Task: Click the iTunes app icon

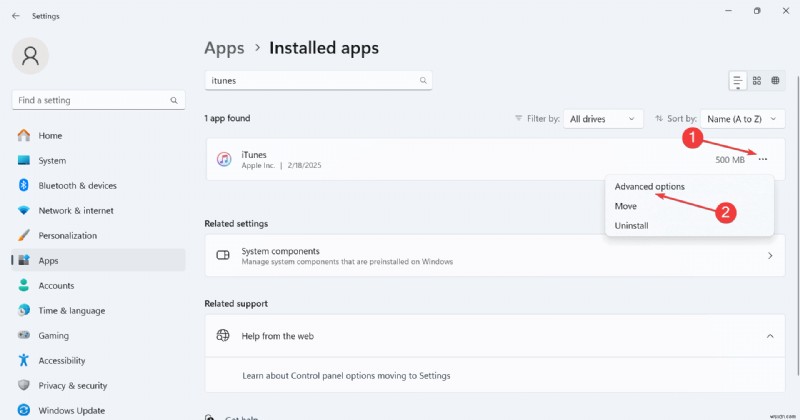Action: coord(224,159)
